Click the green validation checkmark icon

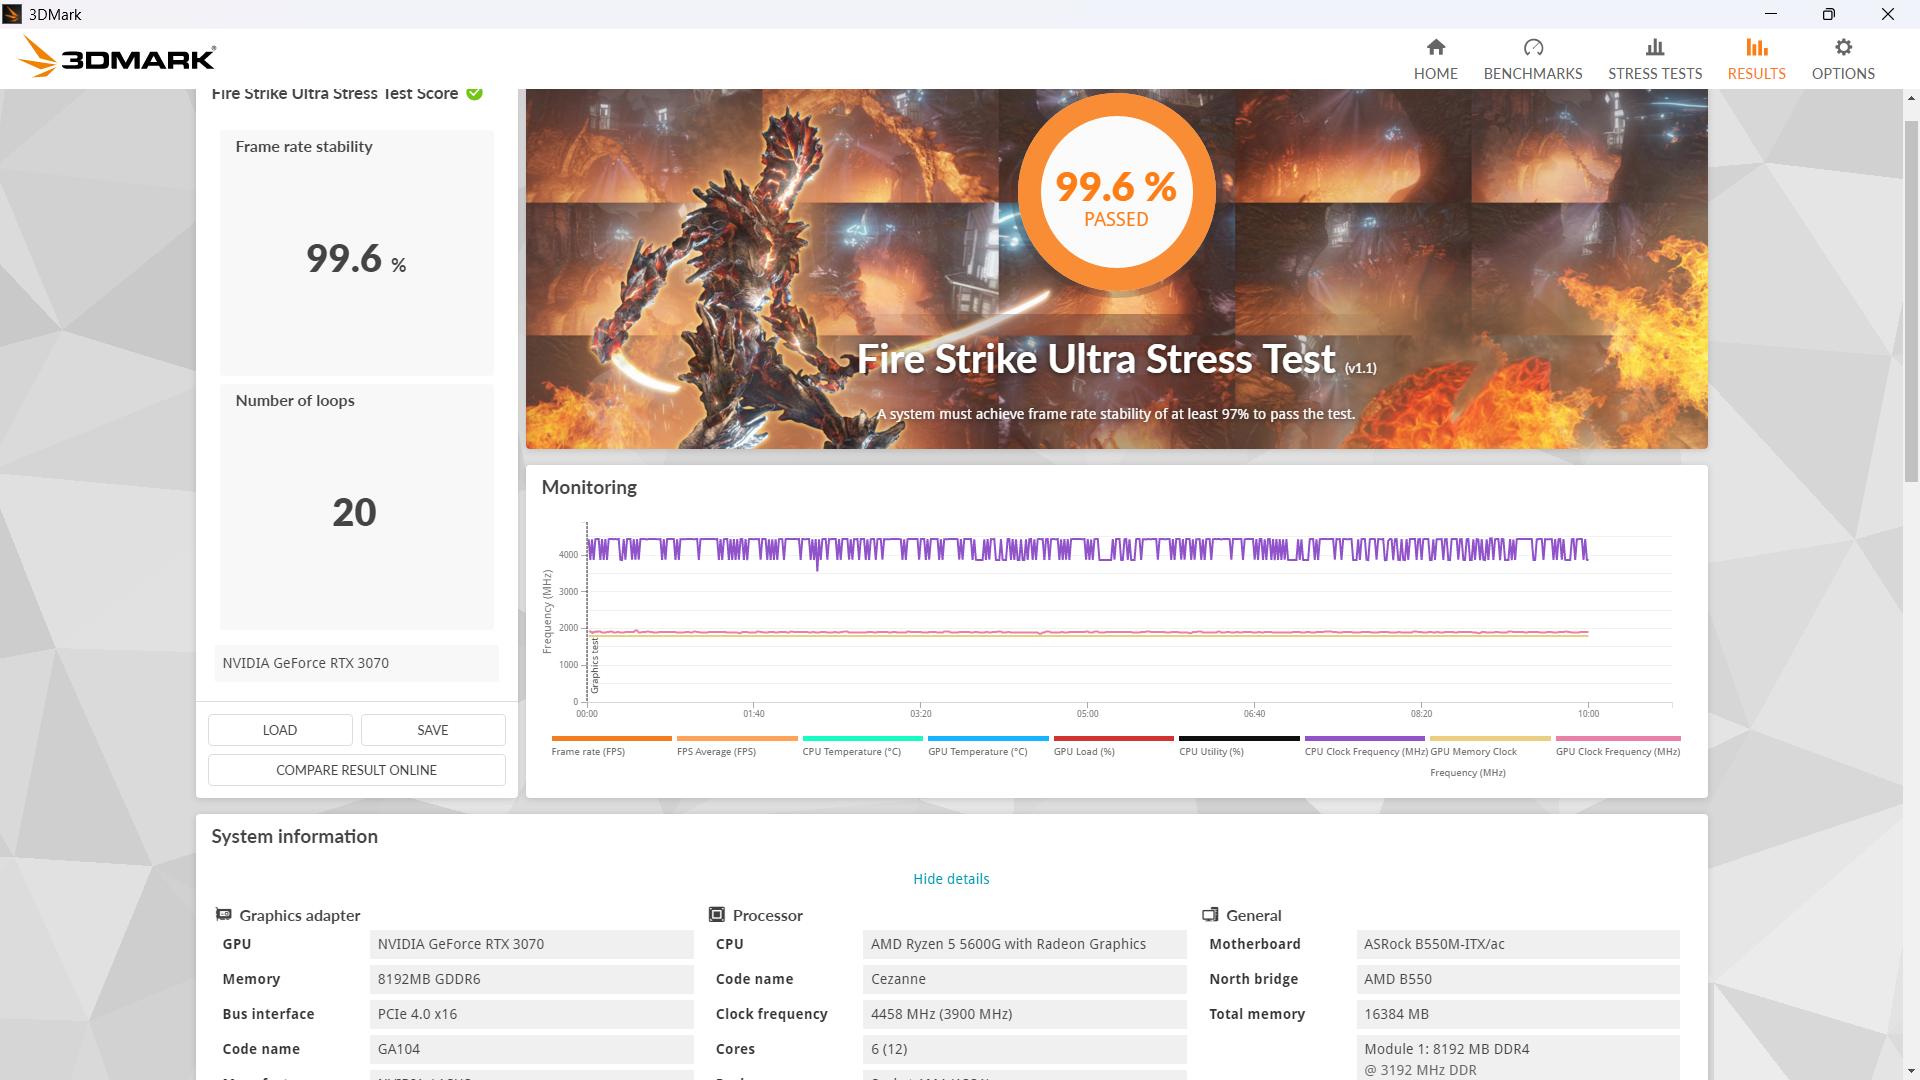pos(475,94)
